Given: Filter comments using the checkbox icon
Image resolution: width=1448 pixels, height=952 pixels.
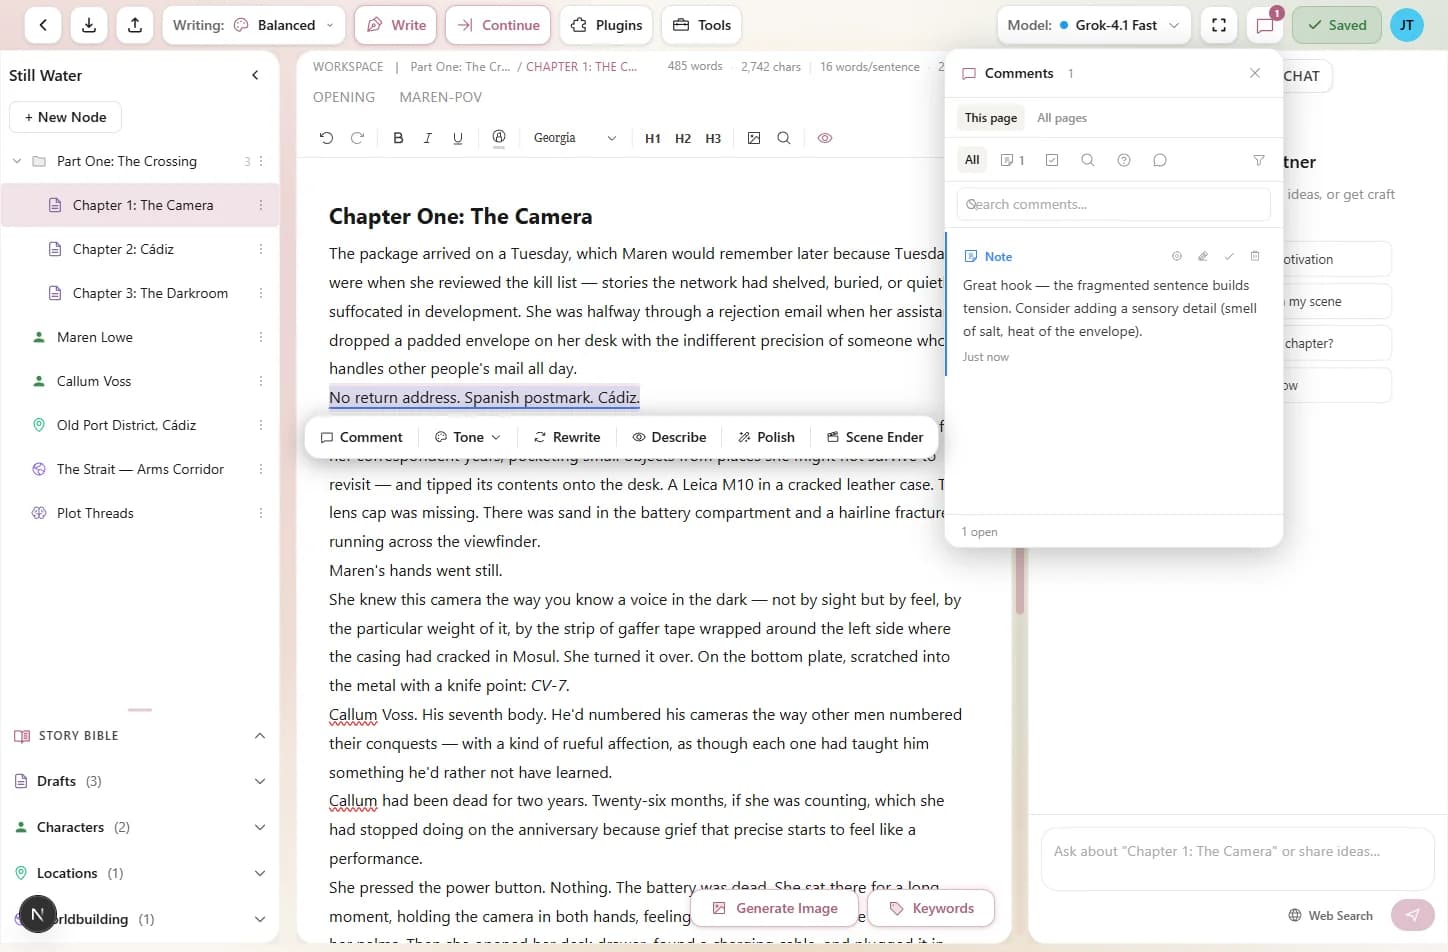Looking at the screenshot, I should coord(1051,160).
